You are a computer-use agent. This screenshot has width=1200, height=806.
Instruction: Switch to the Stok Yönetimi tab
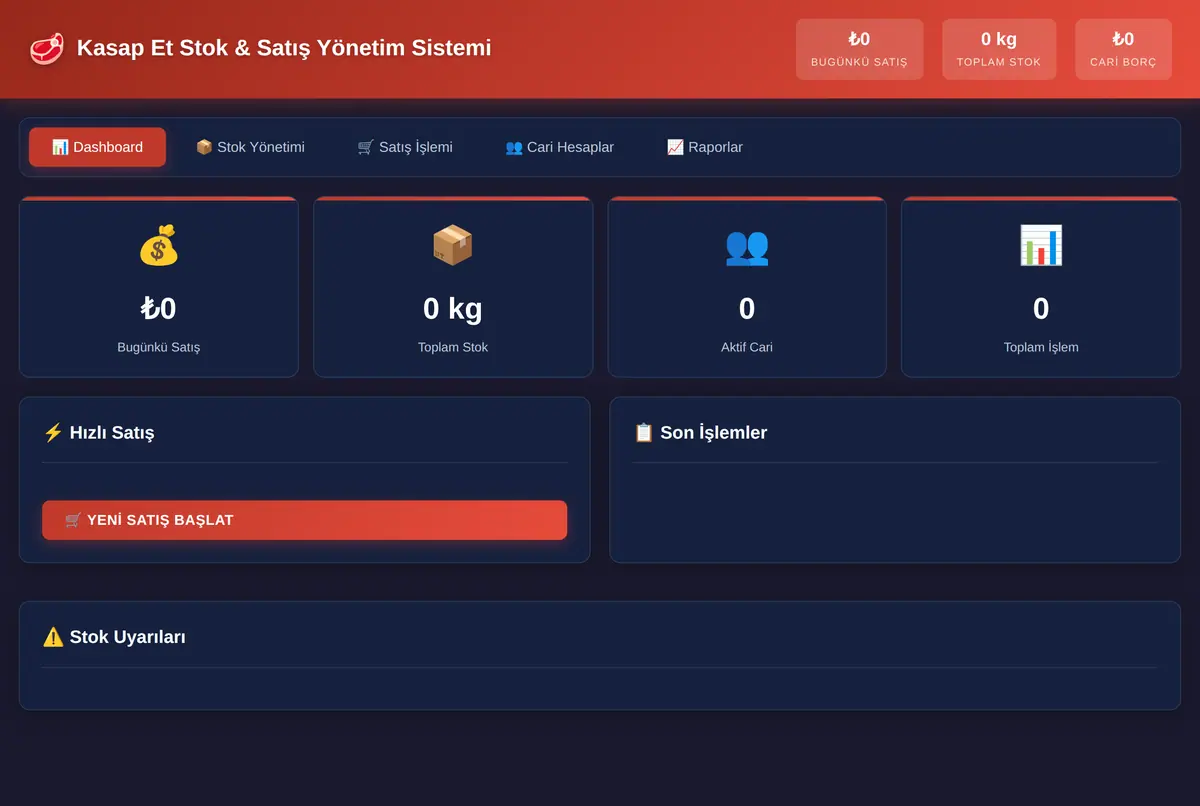[250, 147]
